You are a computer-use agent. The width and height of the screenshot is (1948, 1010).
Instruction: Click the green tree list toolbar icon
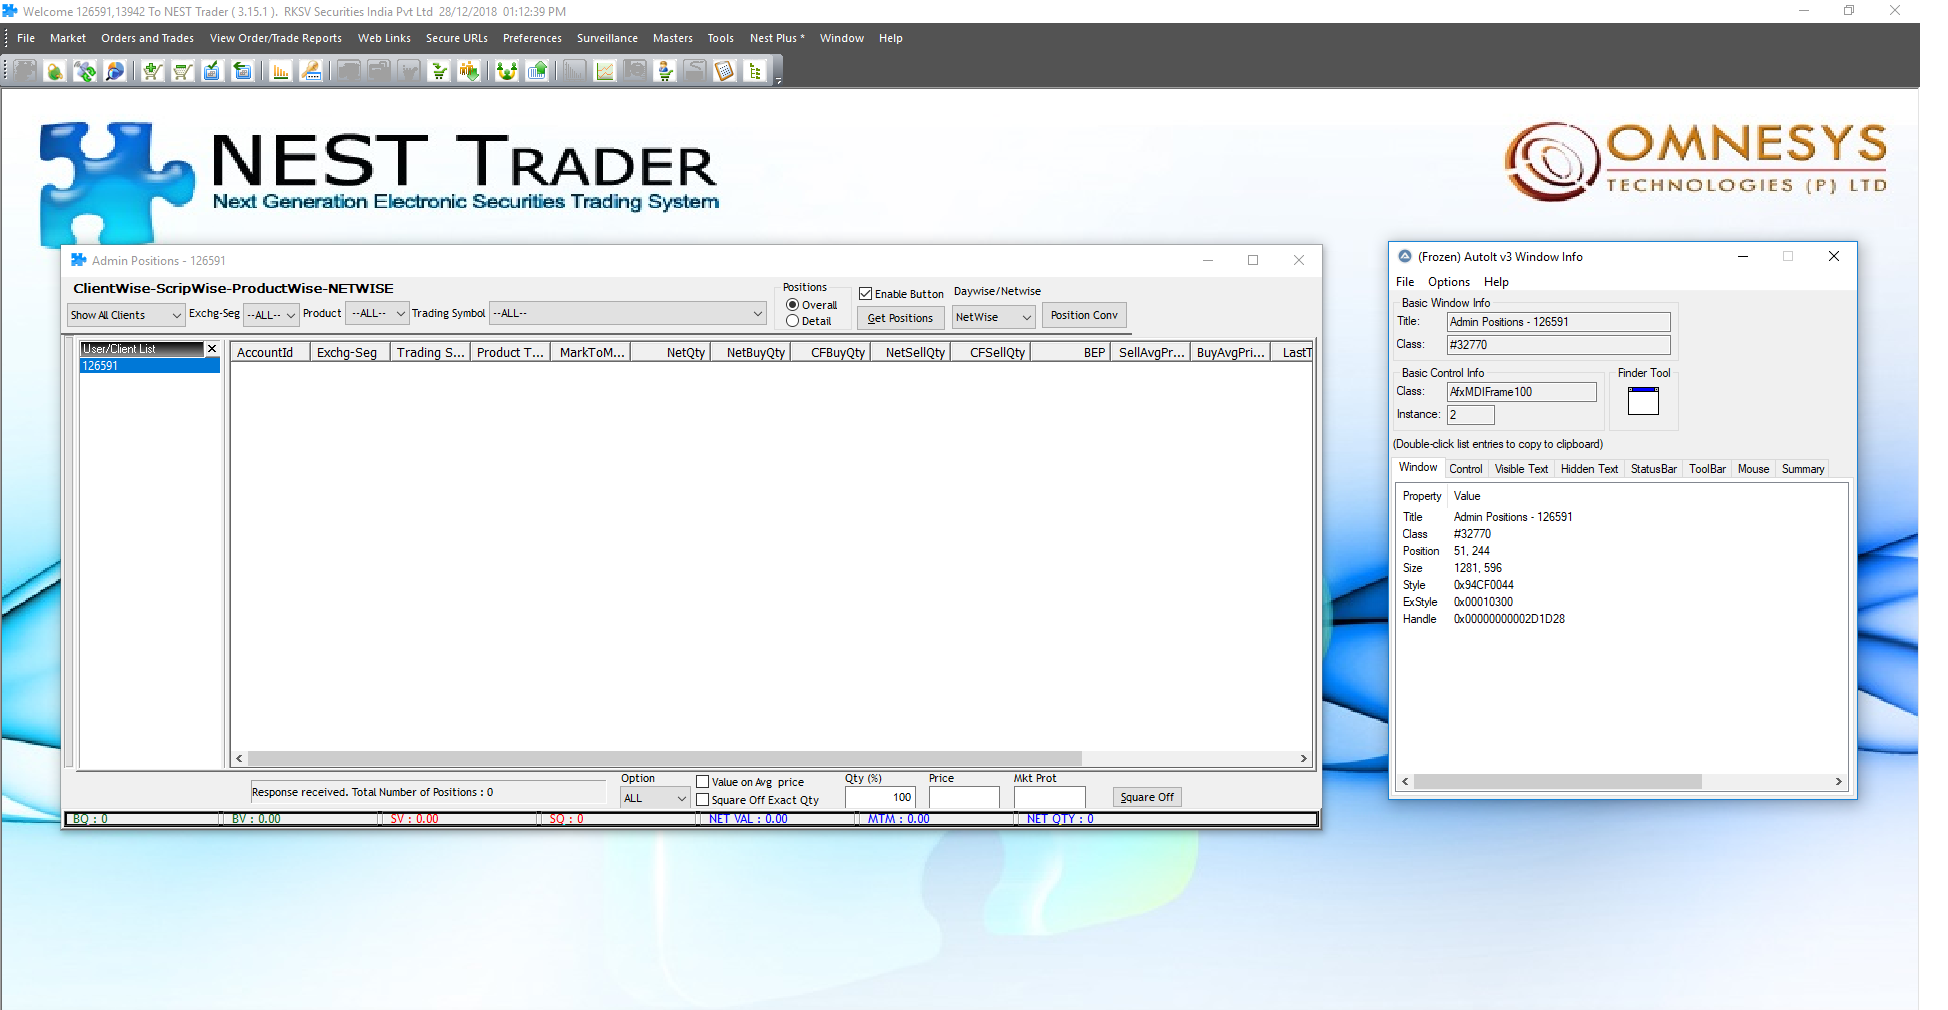(755, 71)
